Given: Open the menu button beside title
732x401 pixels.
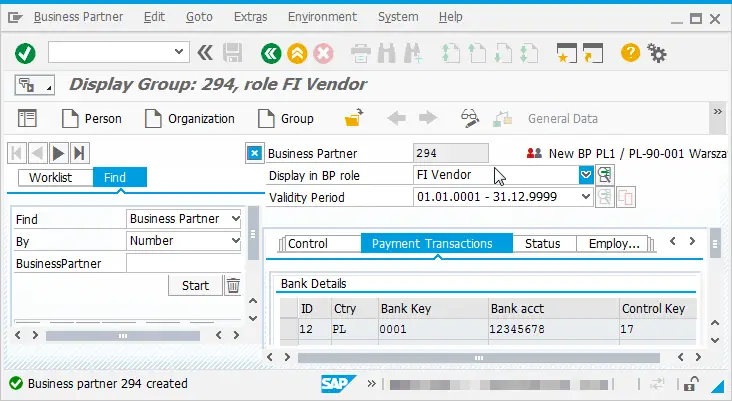Looking at the screenshot, I should [35, 85].
